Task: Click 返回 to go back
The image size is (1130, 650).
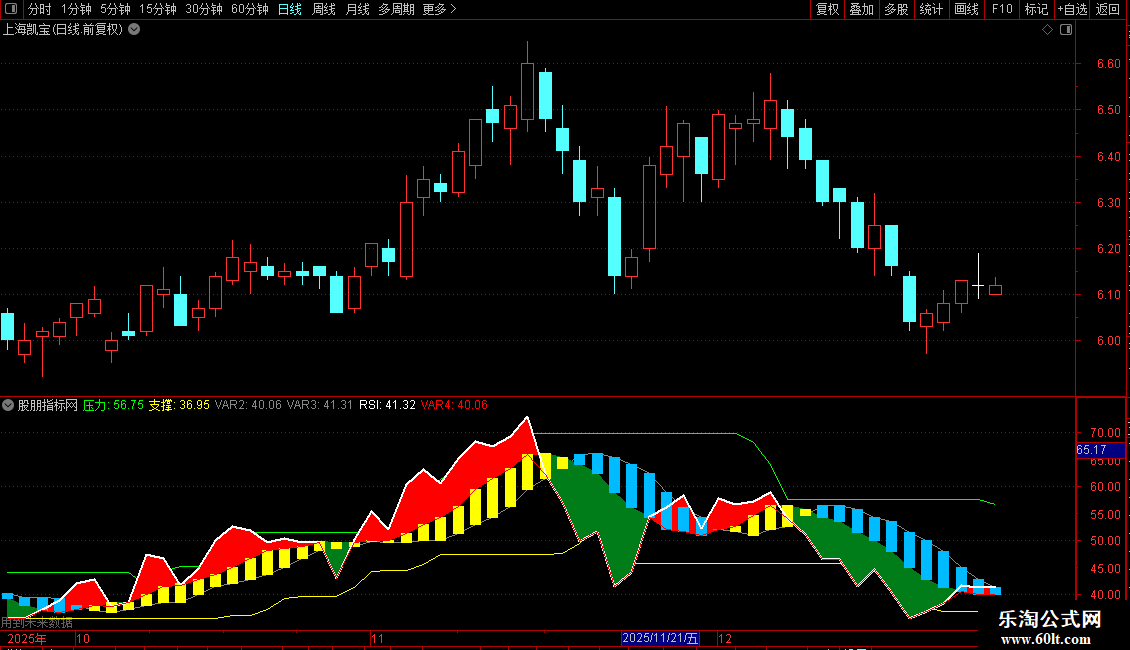Action: (x=1108, y=9)
